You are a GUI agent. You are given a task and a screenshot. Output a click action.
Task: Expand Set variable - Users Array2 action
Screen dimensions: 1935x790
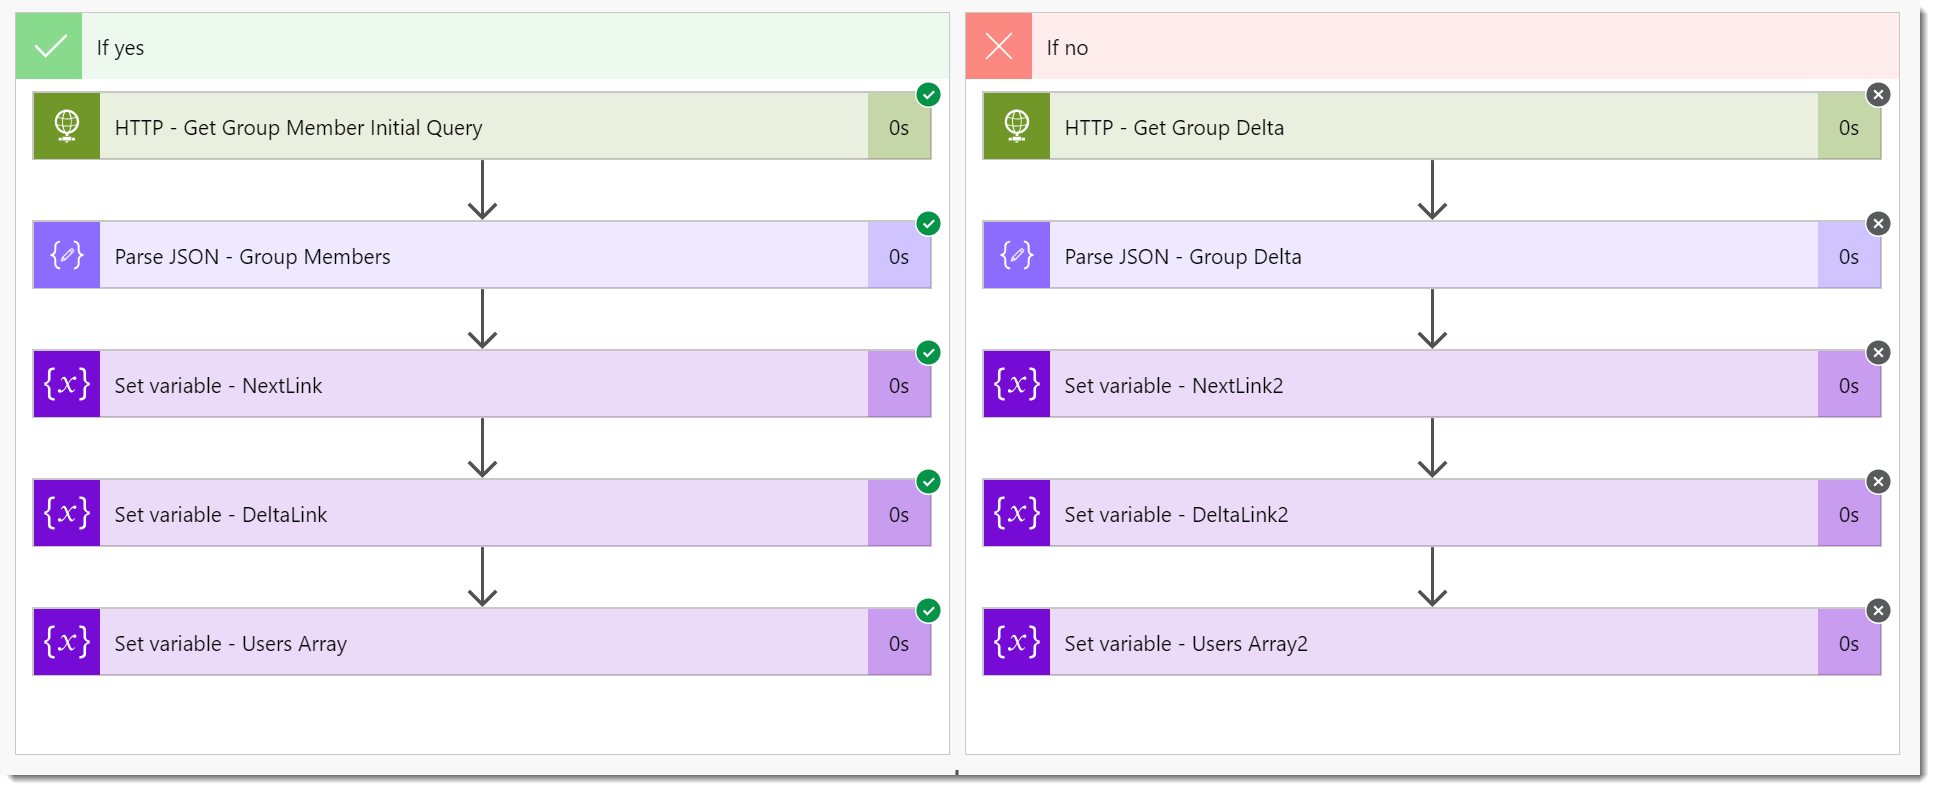[1432, 642]
